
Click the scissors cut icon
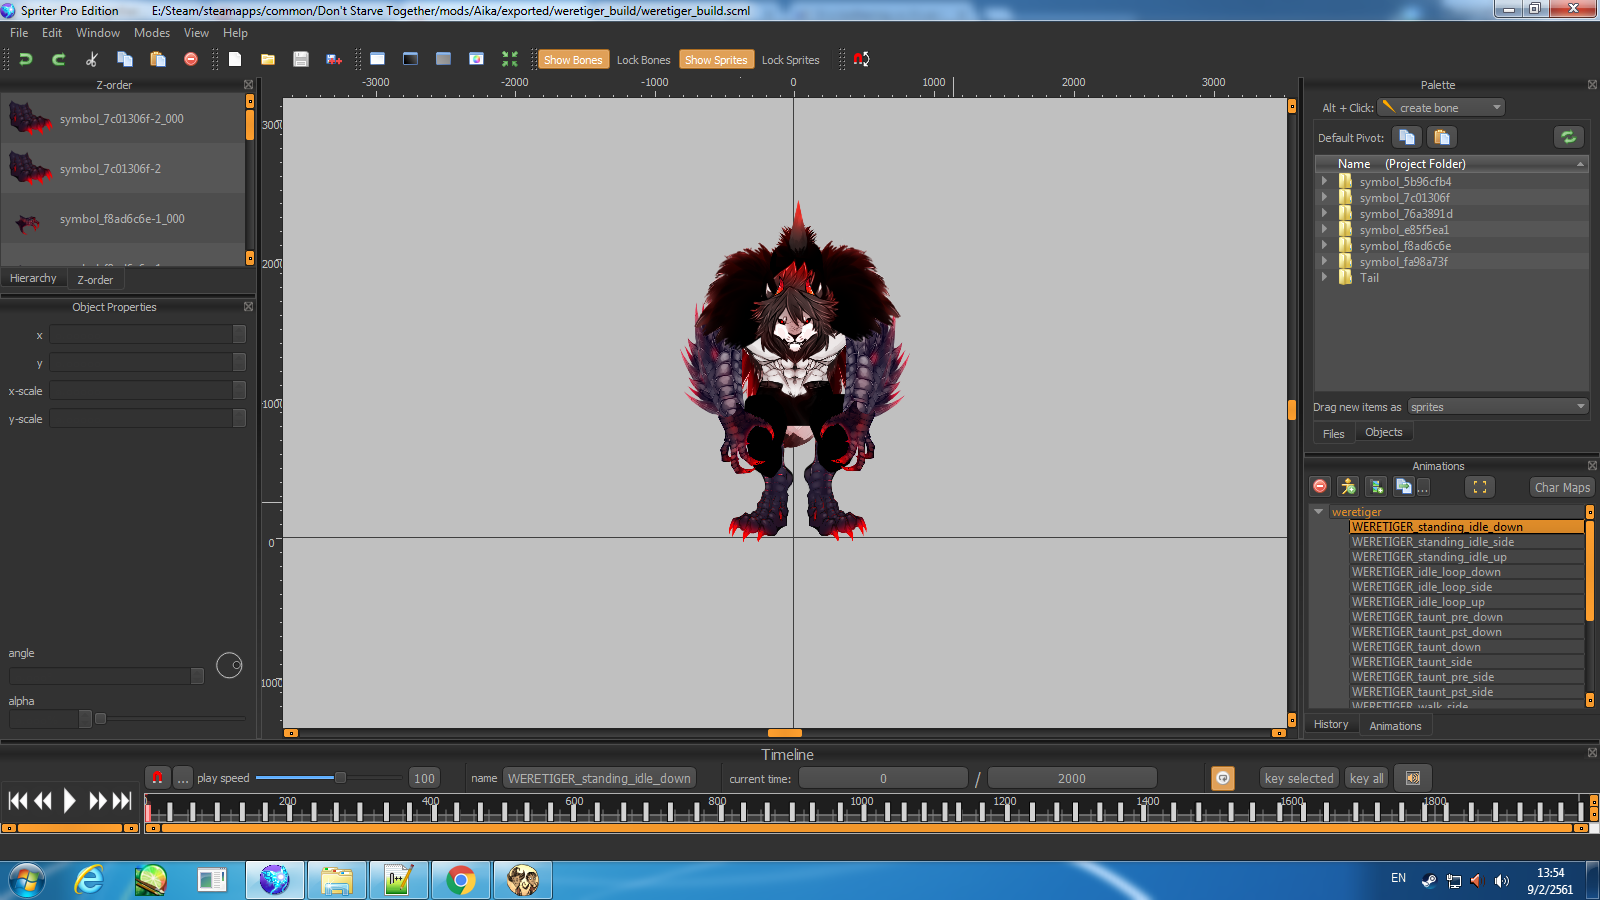91,59
